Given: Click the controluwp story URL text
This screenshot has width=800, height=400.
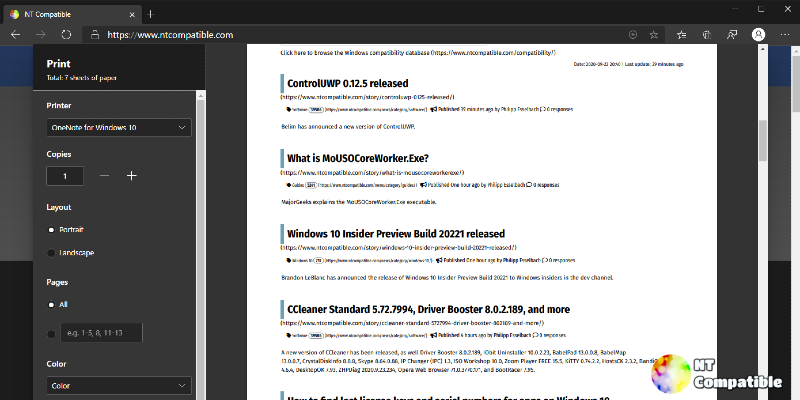Looking at the screenshot, I should (x=367, y=97).
